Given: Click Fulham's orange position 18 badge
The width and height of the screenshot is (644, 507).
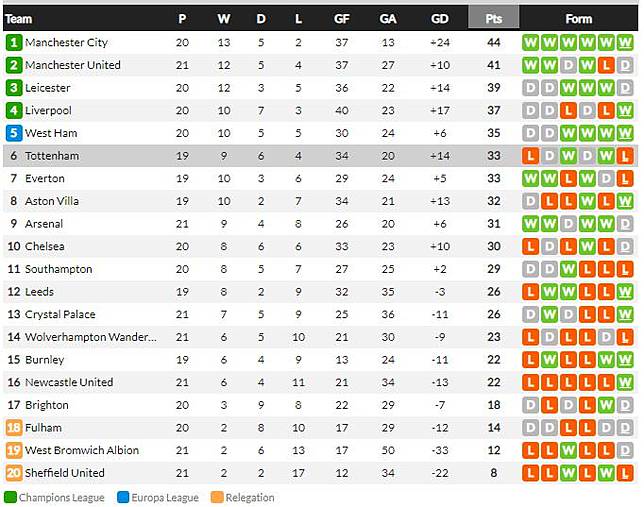Looking at the screenshot, I should tap(13, 428).
